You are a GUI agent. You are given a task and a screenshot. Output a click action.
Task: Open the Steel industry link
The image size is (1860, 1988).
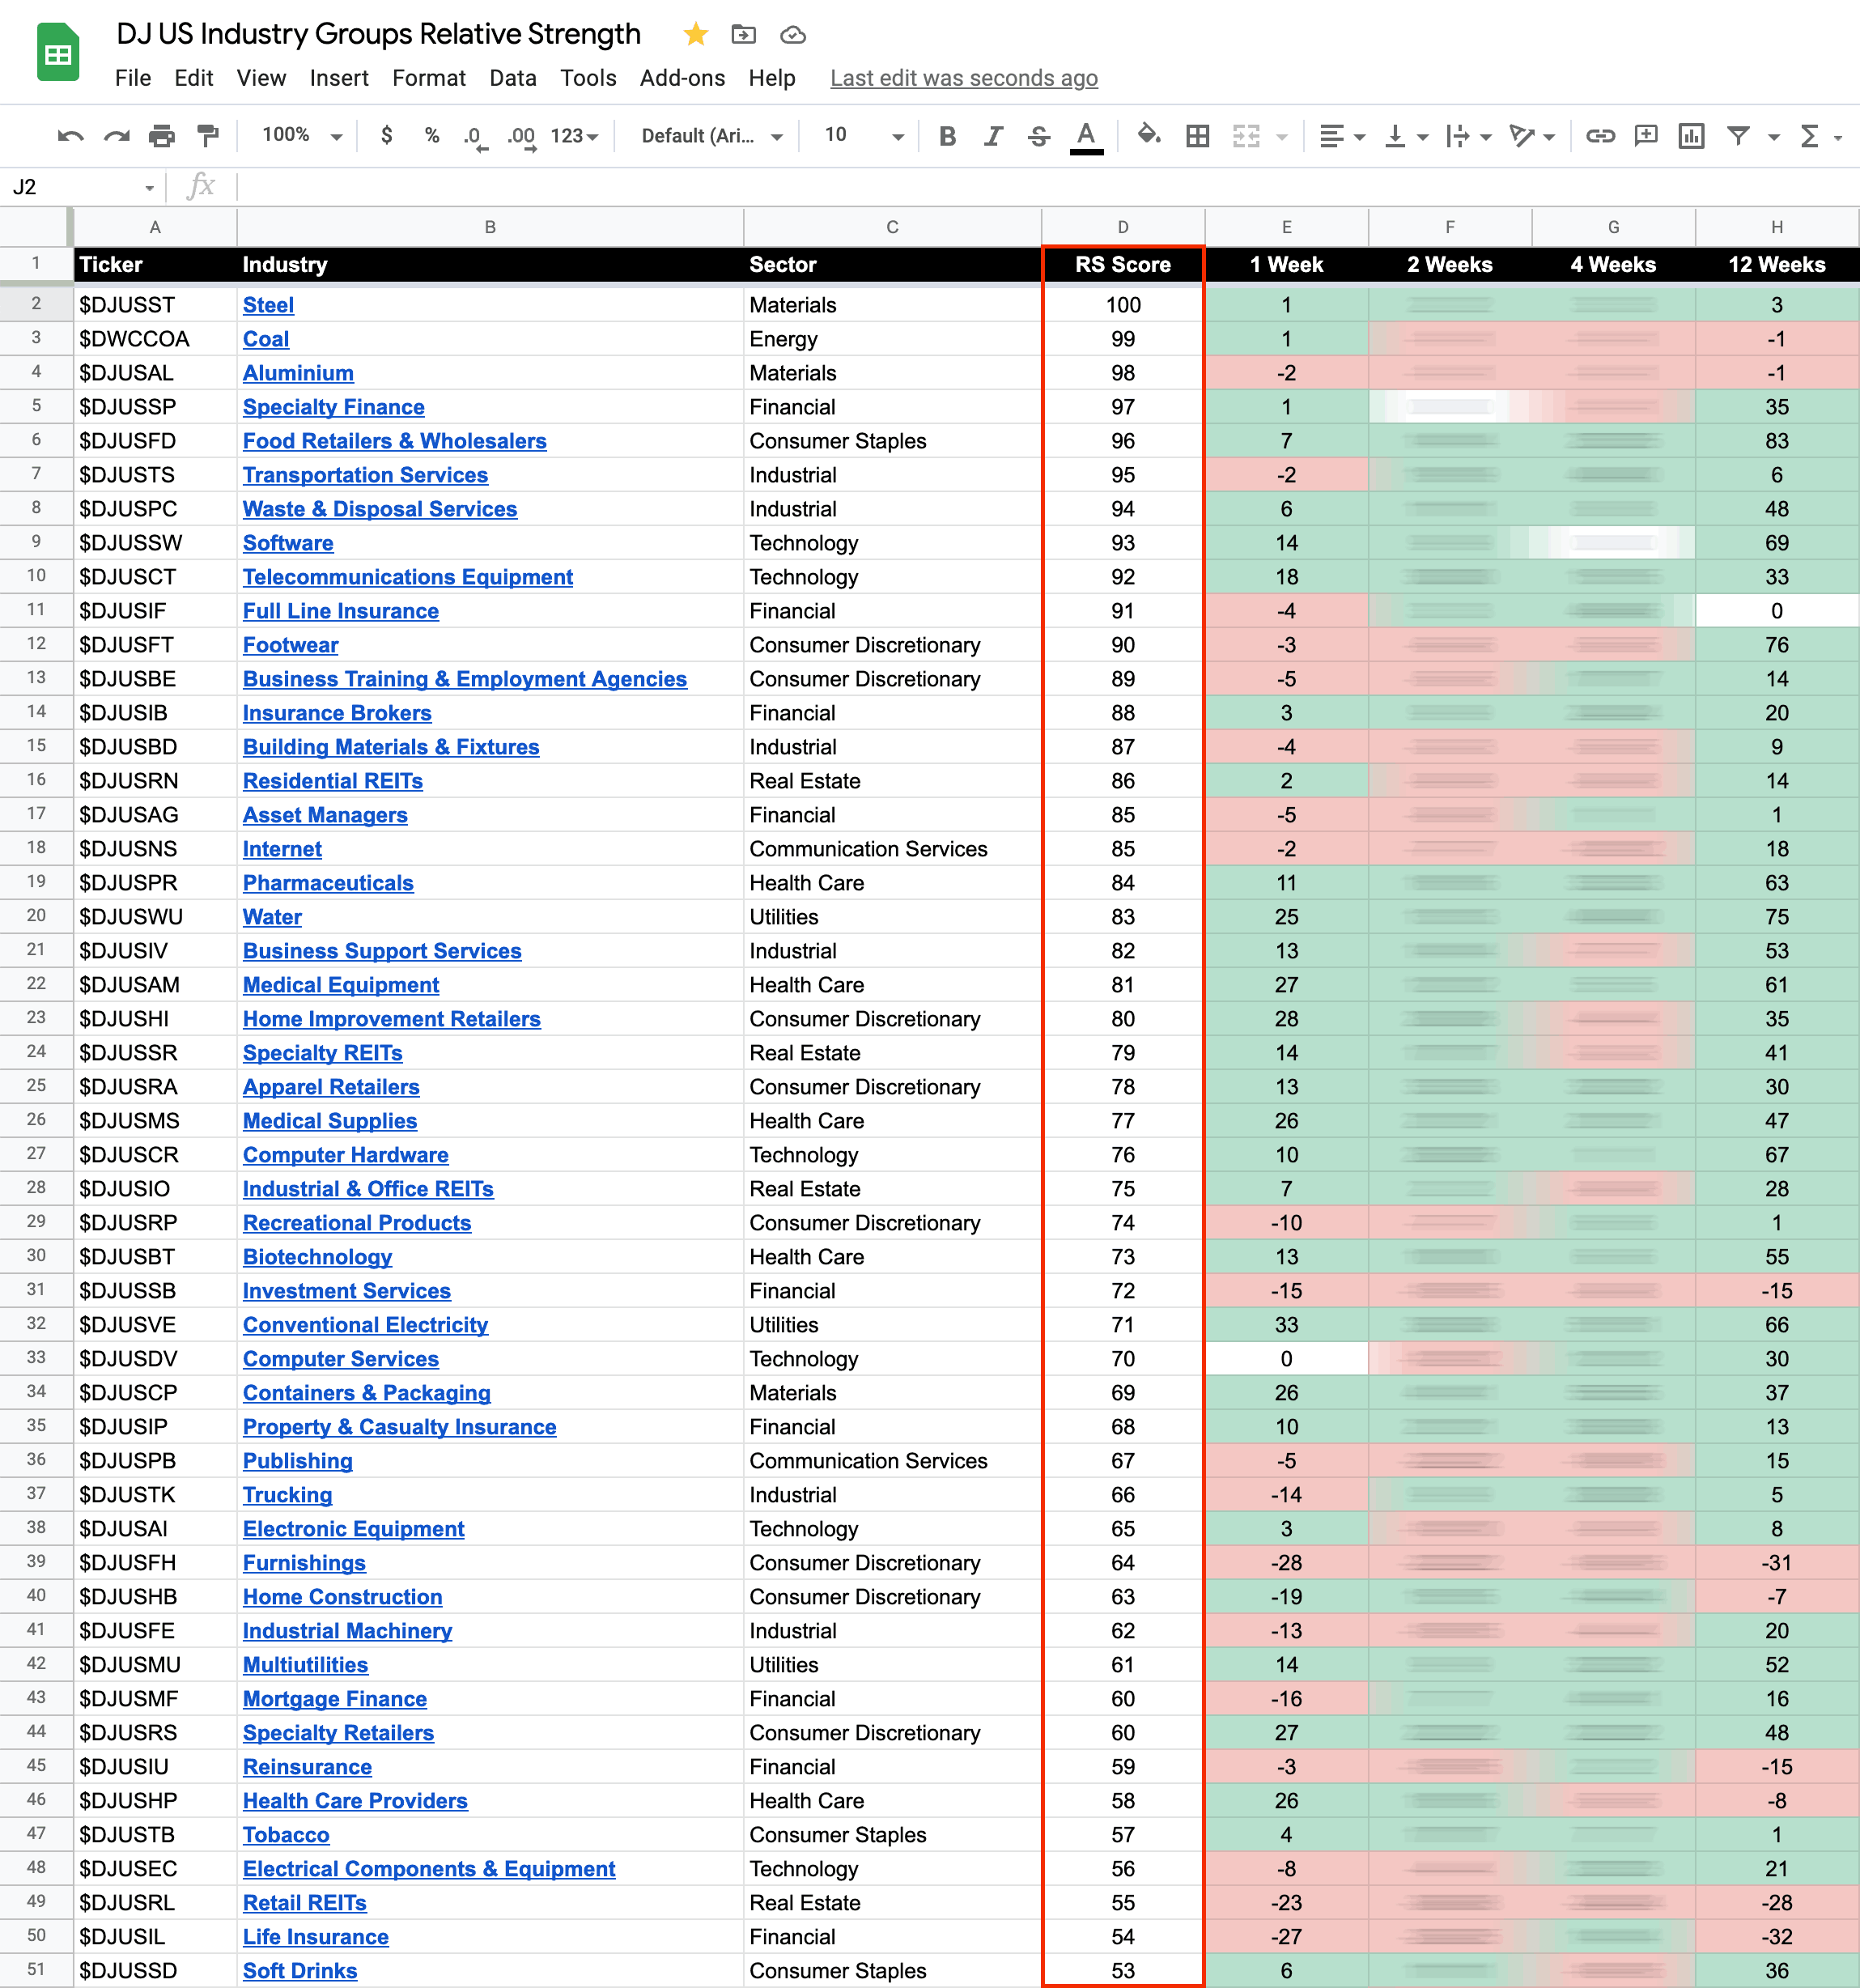coord(268,305)
